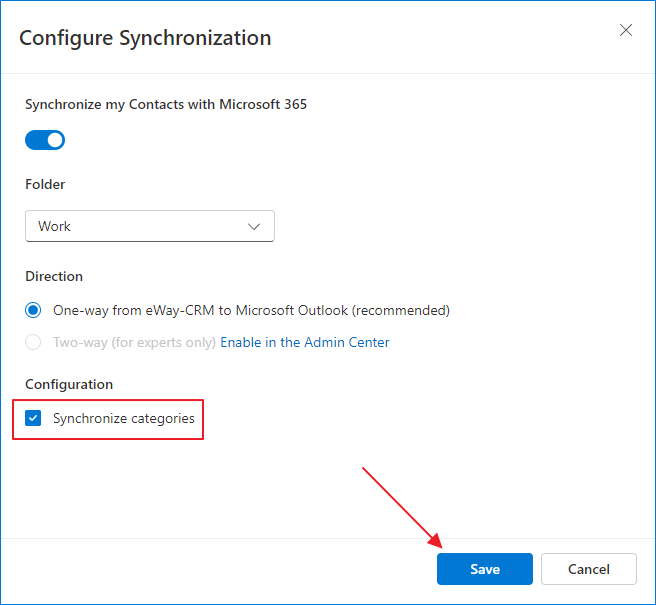Select One-way from eWay-CRM to Outlook option

click(x=33, y=310)
